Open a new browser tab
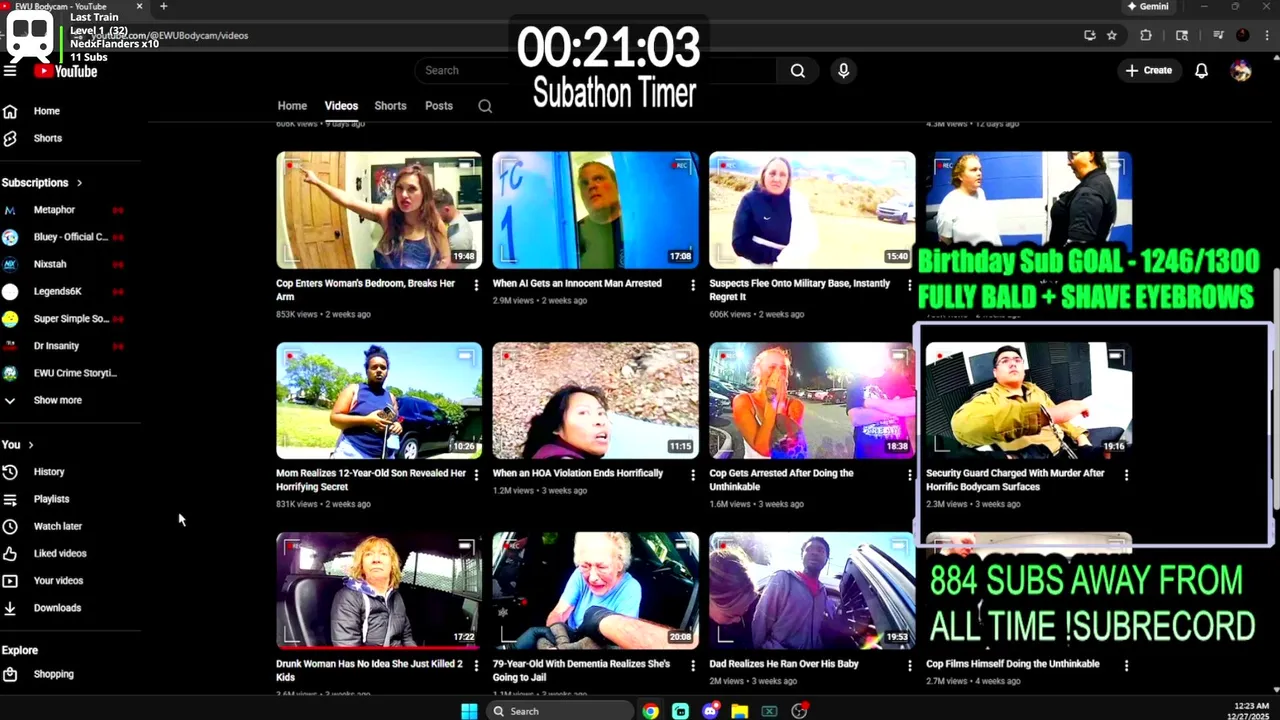The image size is (1280, 720). point(163,6)
